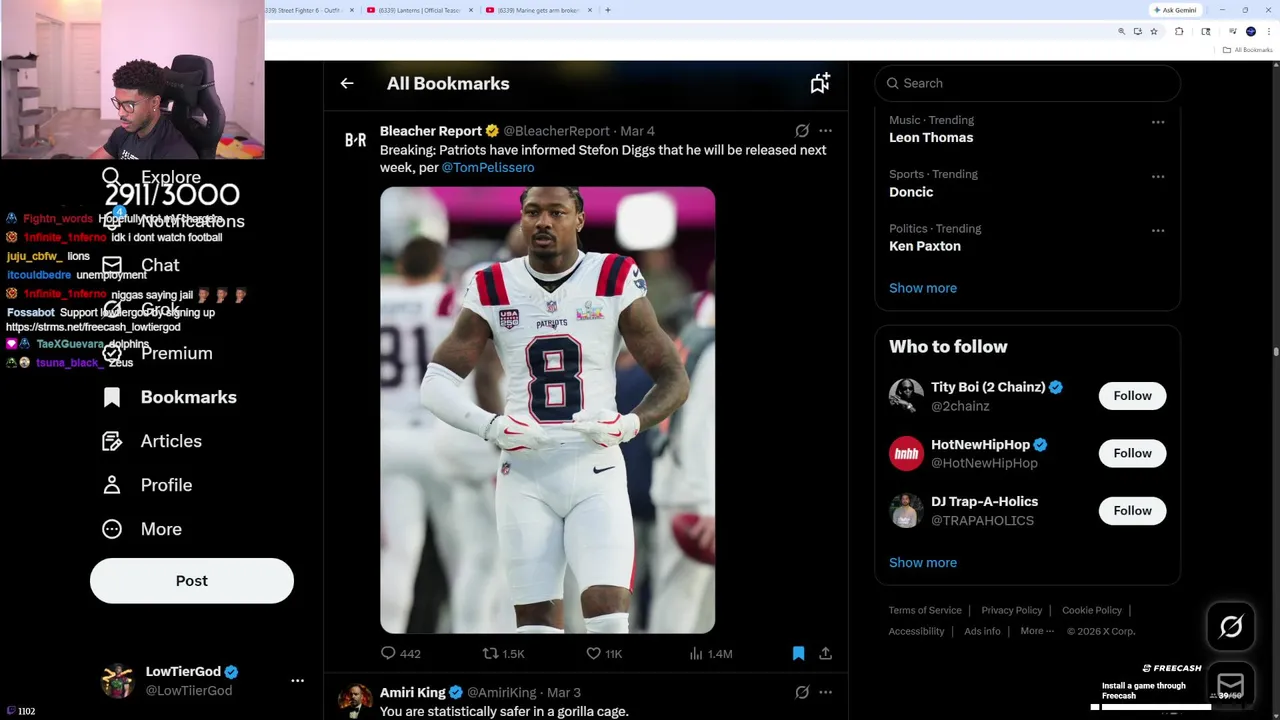Open the DJ Trap-A-Holics avatar
The image size is (1280, 720).
pos(906,511)
